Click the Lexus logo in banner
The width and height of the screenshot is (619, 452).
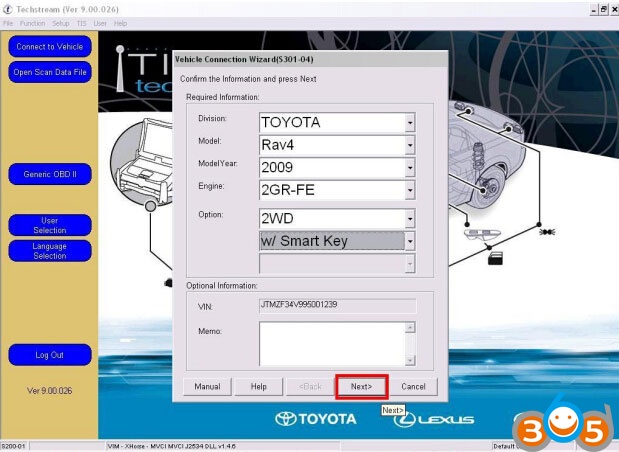coord(433,419)
